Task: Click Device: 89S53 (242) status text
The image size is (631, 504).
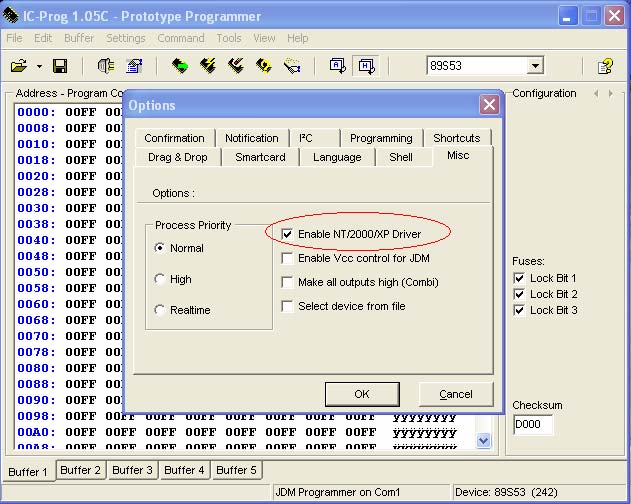Action: pos(506,492)
